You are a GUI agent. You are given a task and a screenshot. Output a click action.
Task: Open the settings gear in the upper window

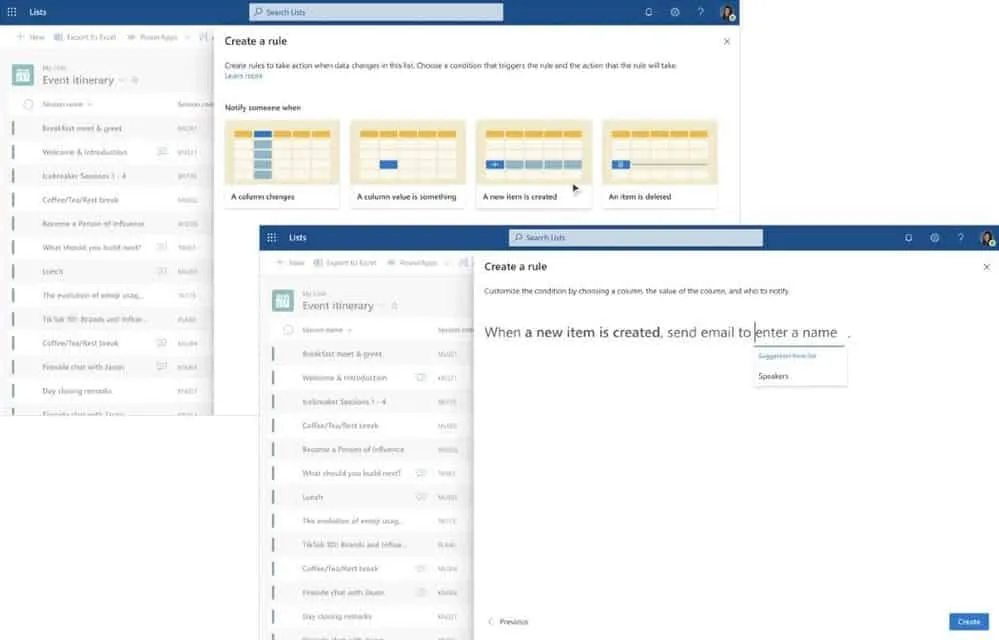[675, 12]
